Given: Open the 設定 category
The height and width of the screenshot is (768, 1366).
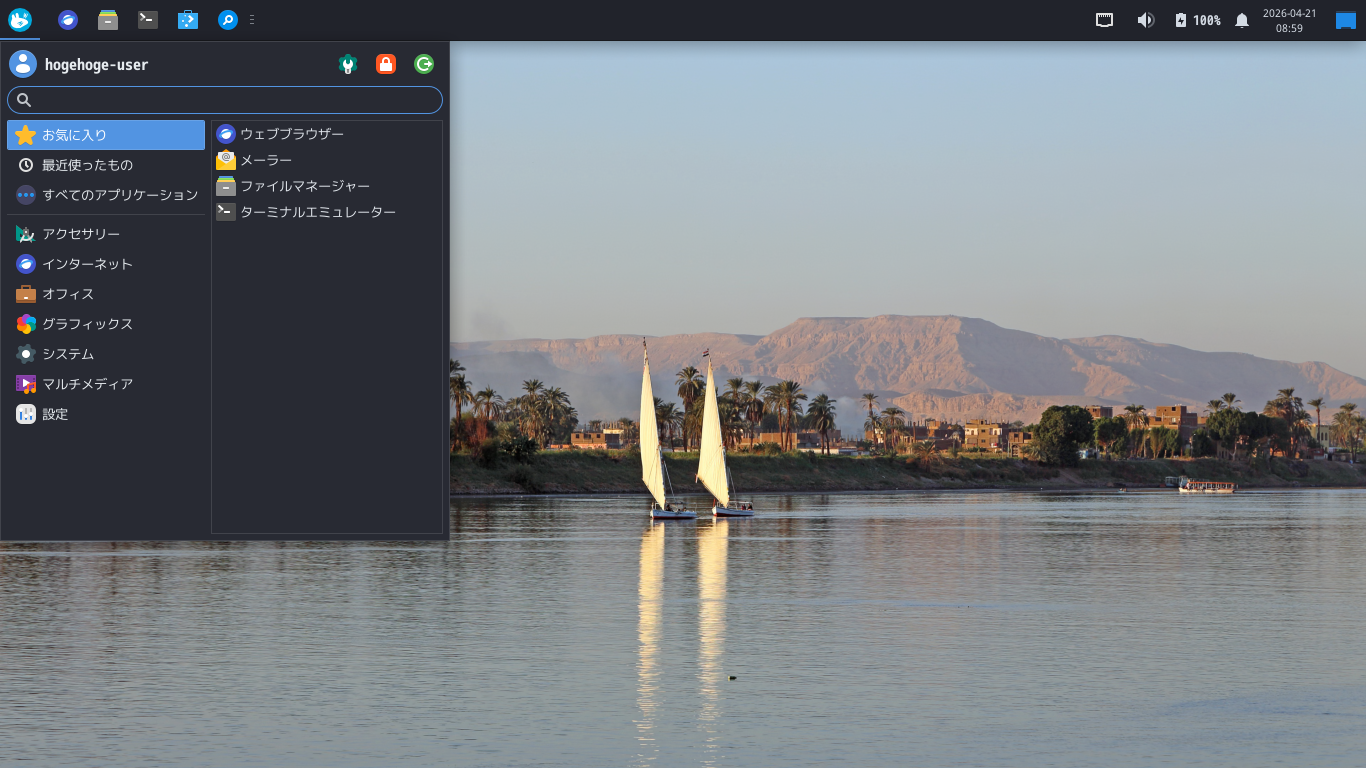Looking at the screenshot, I should pos(106,414).
